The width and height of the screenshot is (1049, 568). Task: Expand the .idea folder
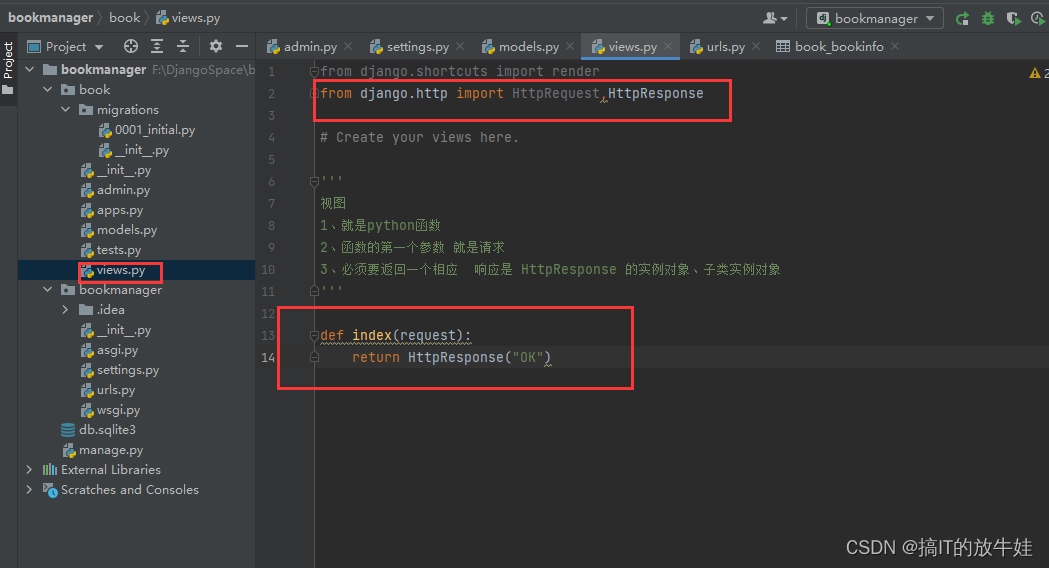pyautogui.click(x=65, y=310)
